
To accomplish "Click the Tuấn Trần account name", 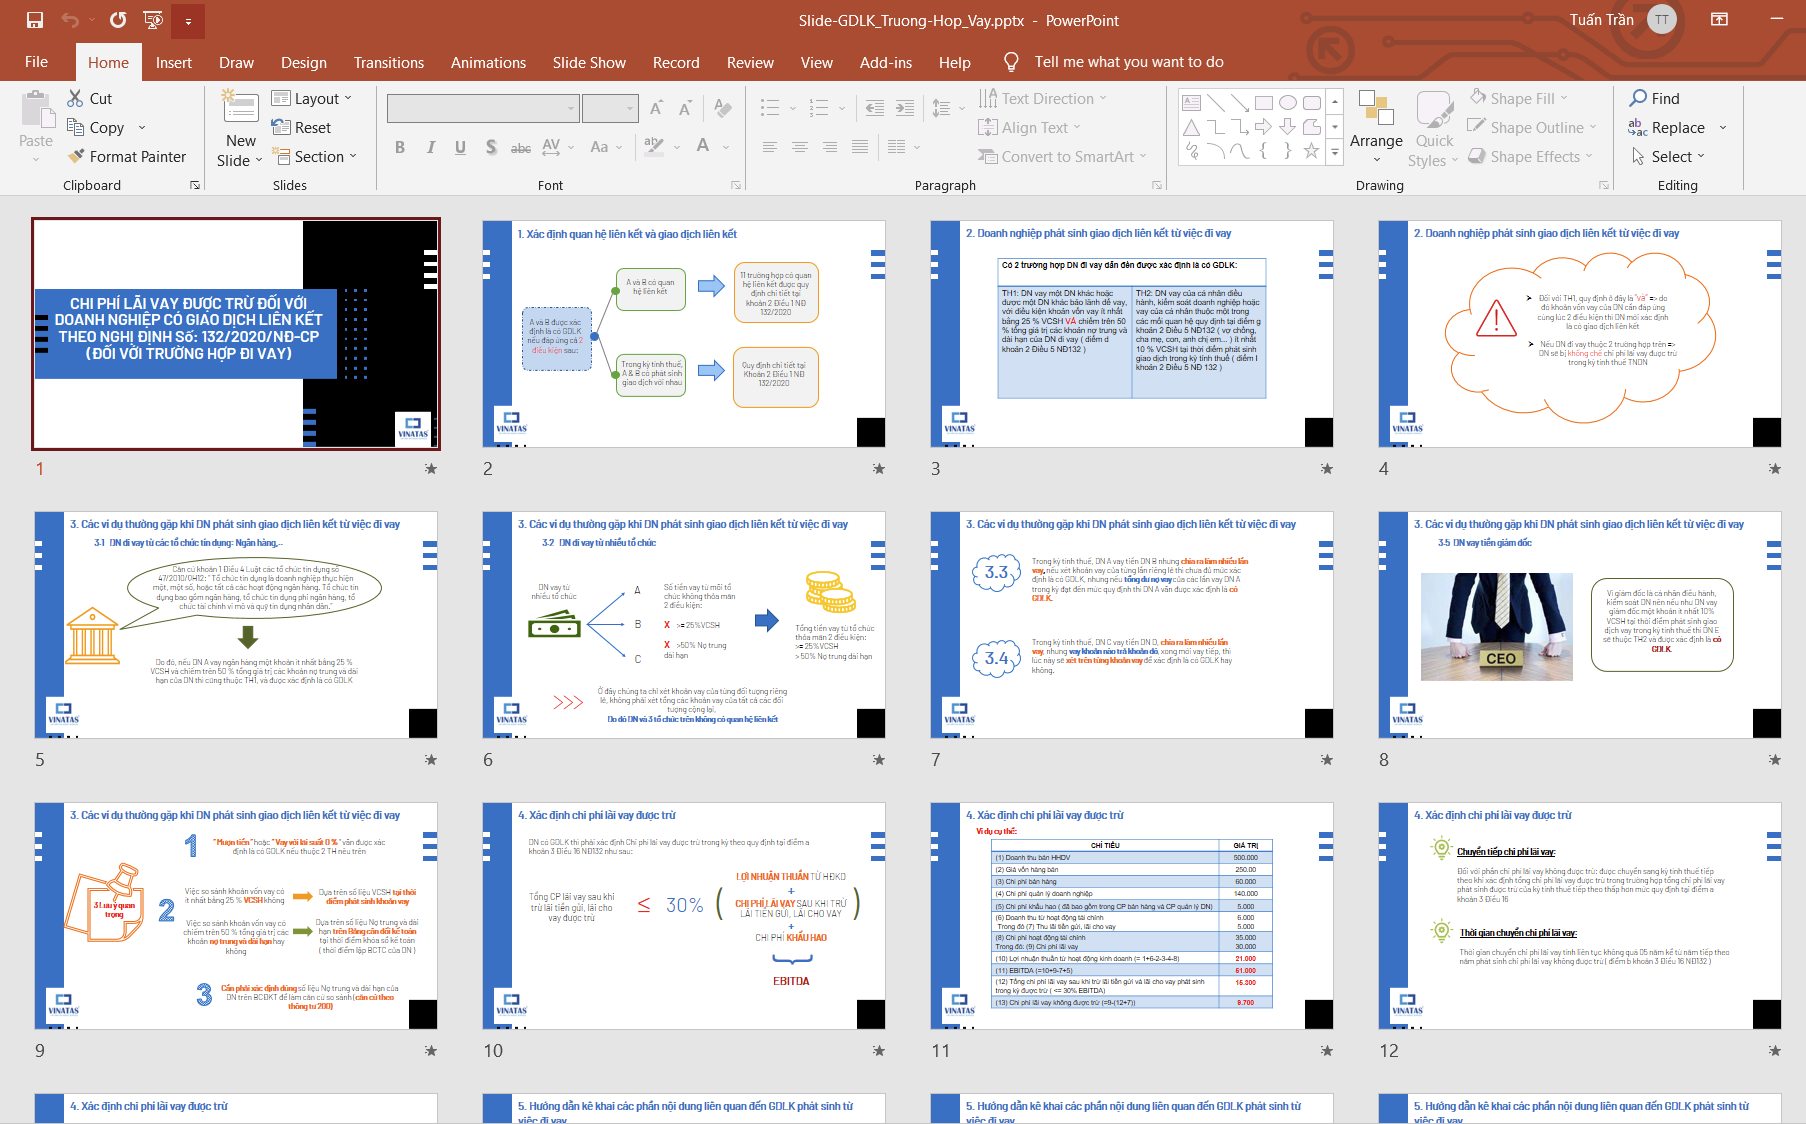I will pos(1602,20).
